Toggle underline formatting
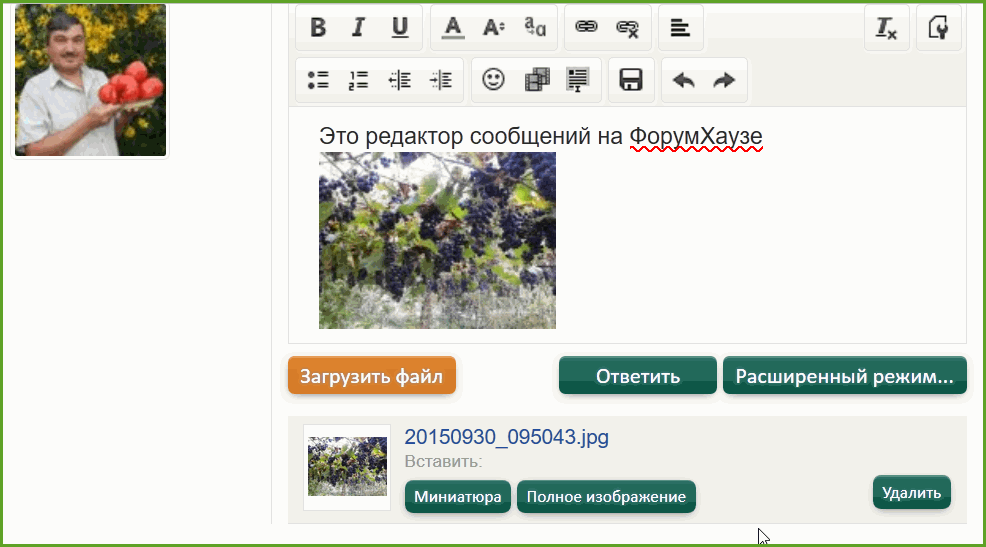 point(400,28)
